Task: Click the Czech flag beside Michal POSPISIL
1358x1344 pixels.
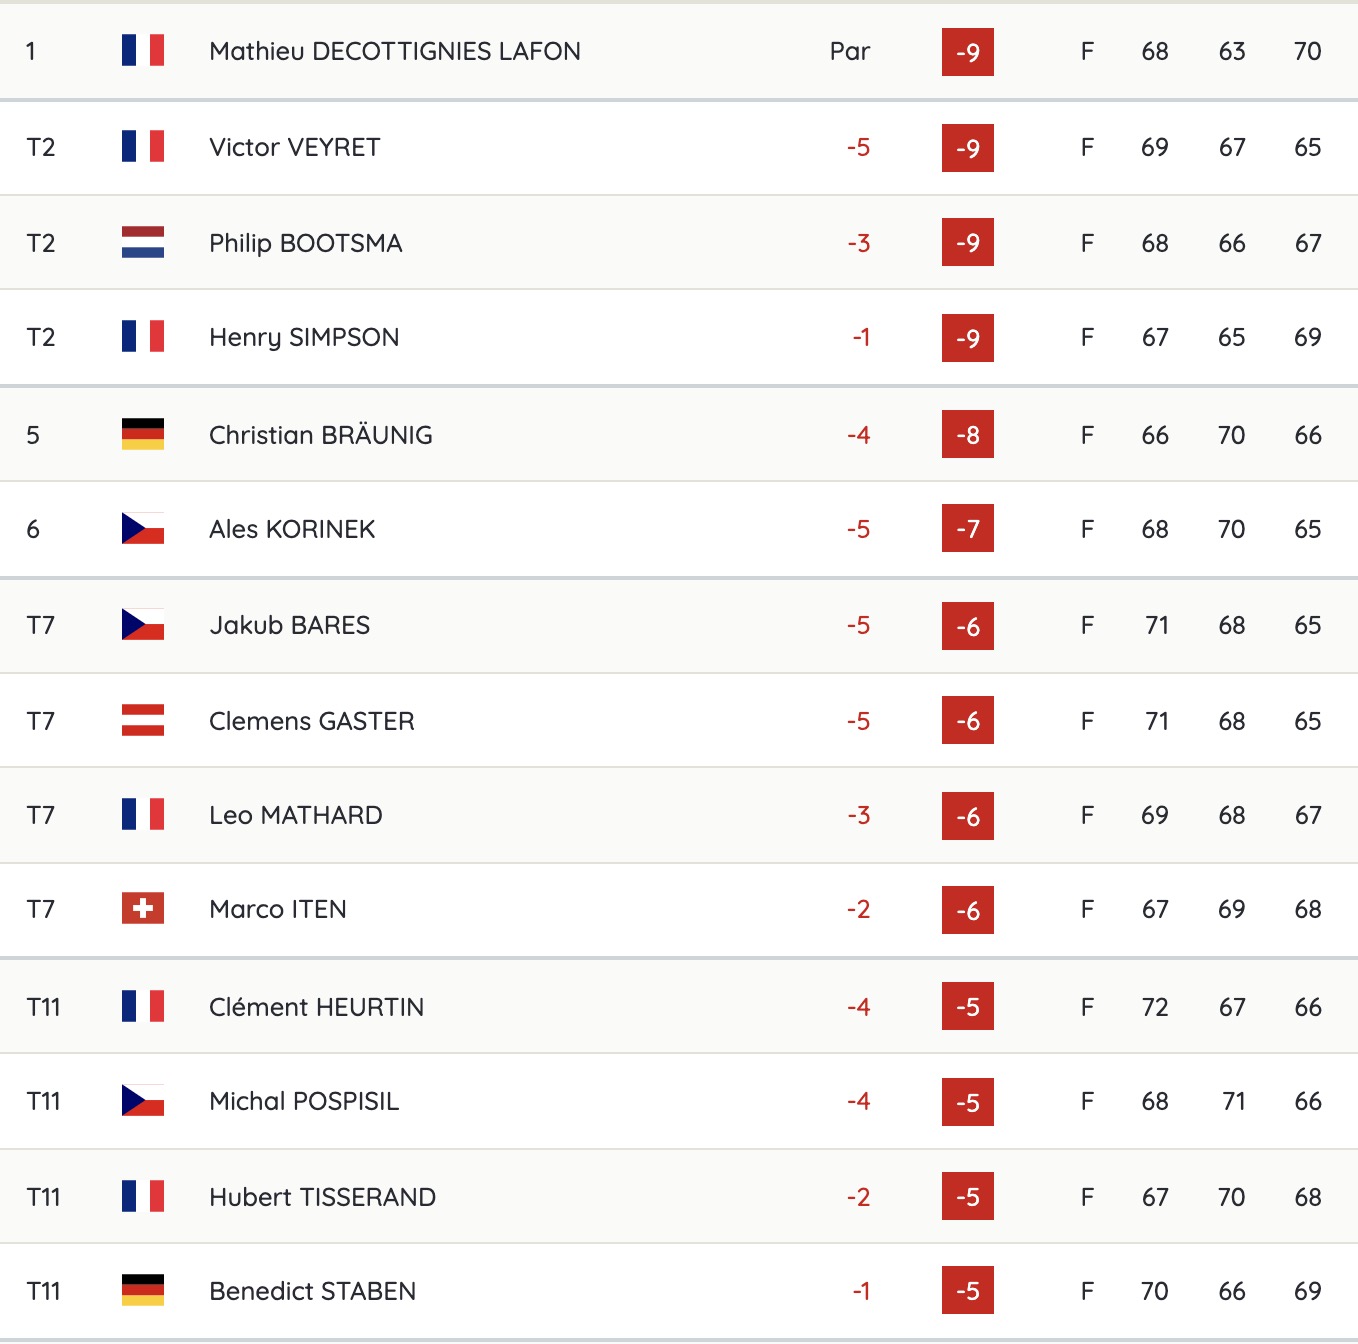Action: pos(143,1100)
